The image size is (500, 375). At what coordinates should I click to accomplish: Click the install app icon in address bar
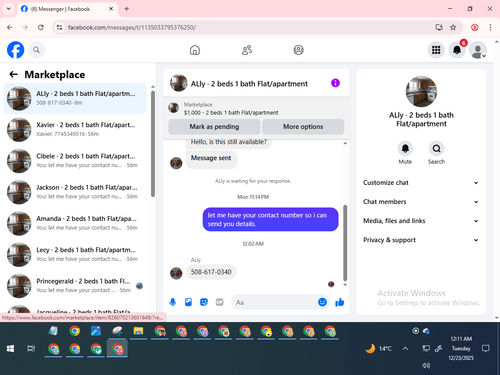(439, 27)
